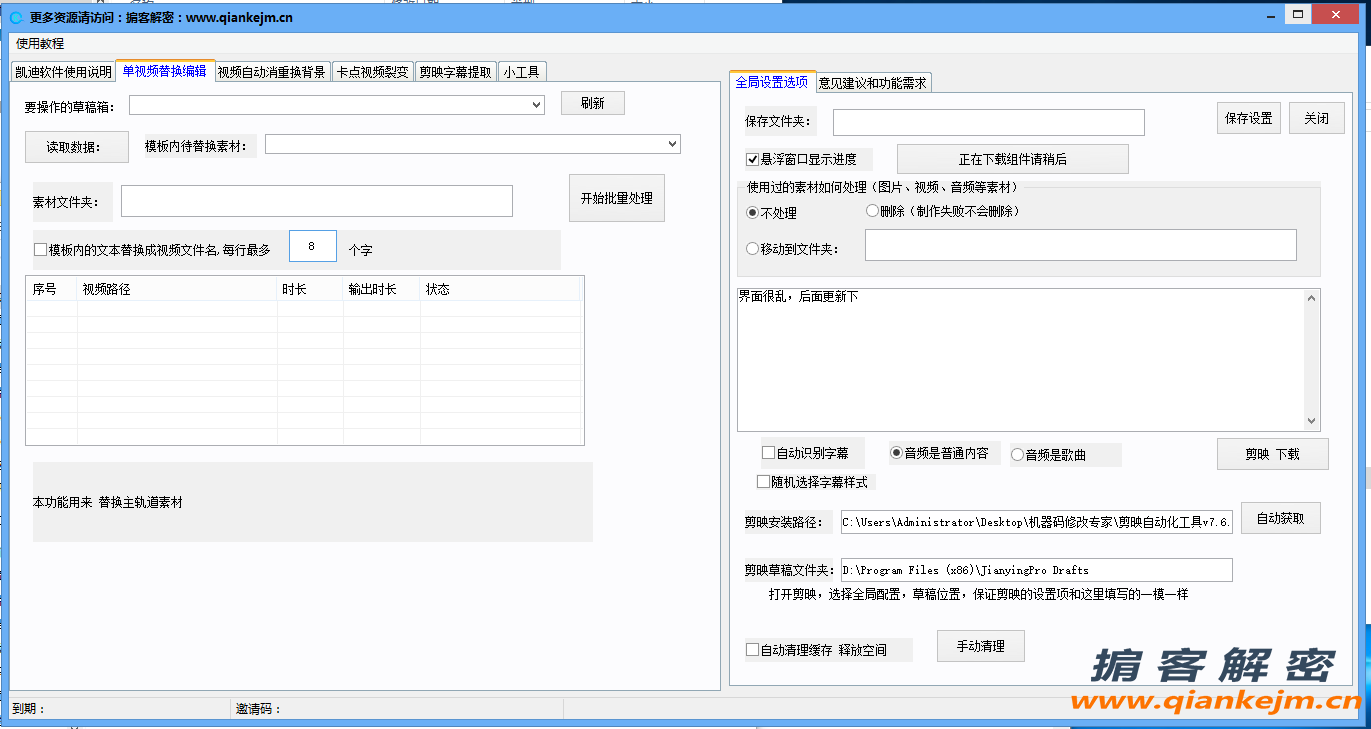This screenshot has width=1371, height=729.
Task: Select 删除（制作失败不会删除） radio option
Action: click(x=872, y=211)
